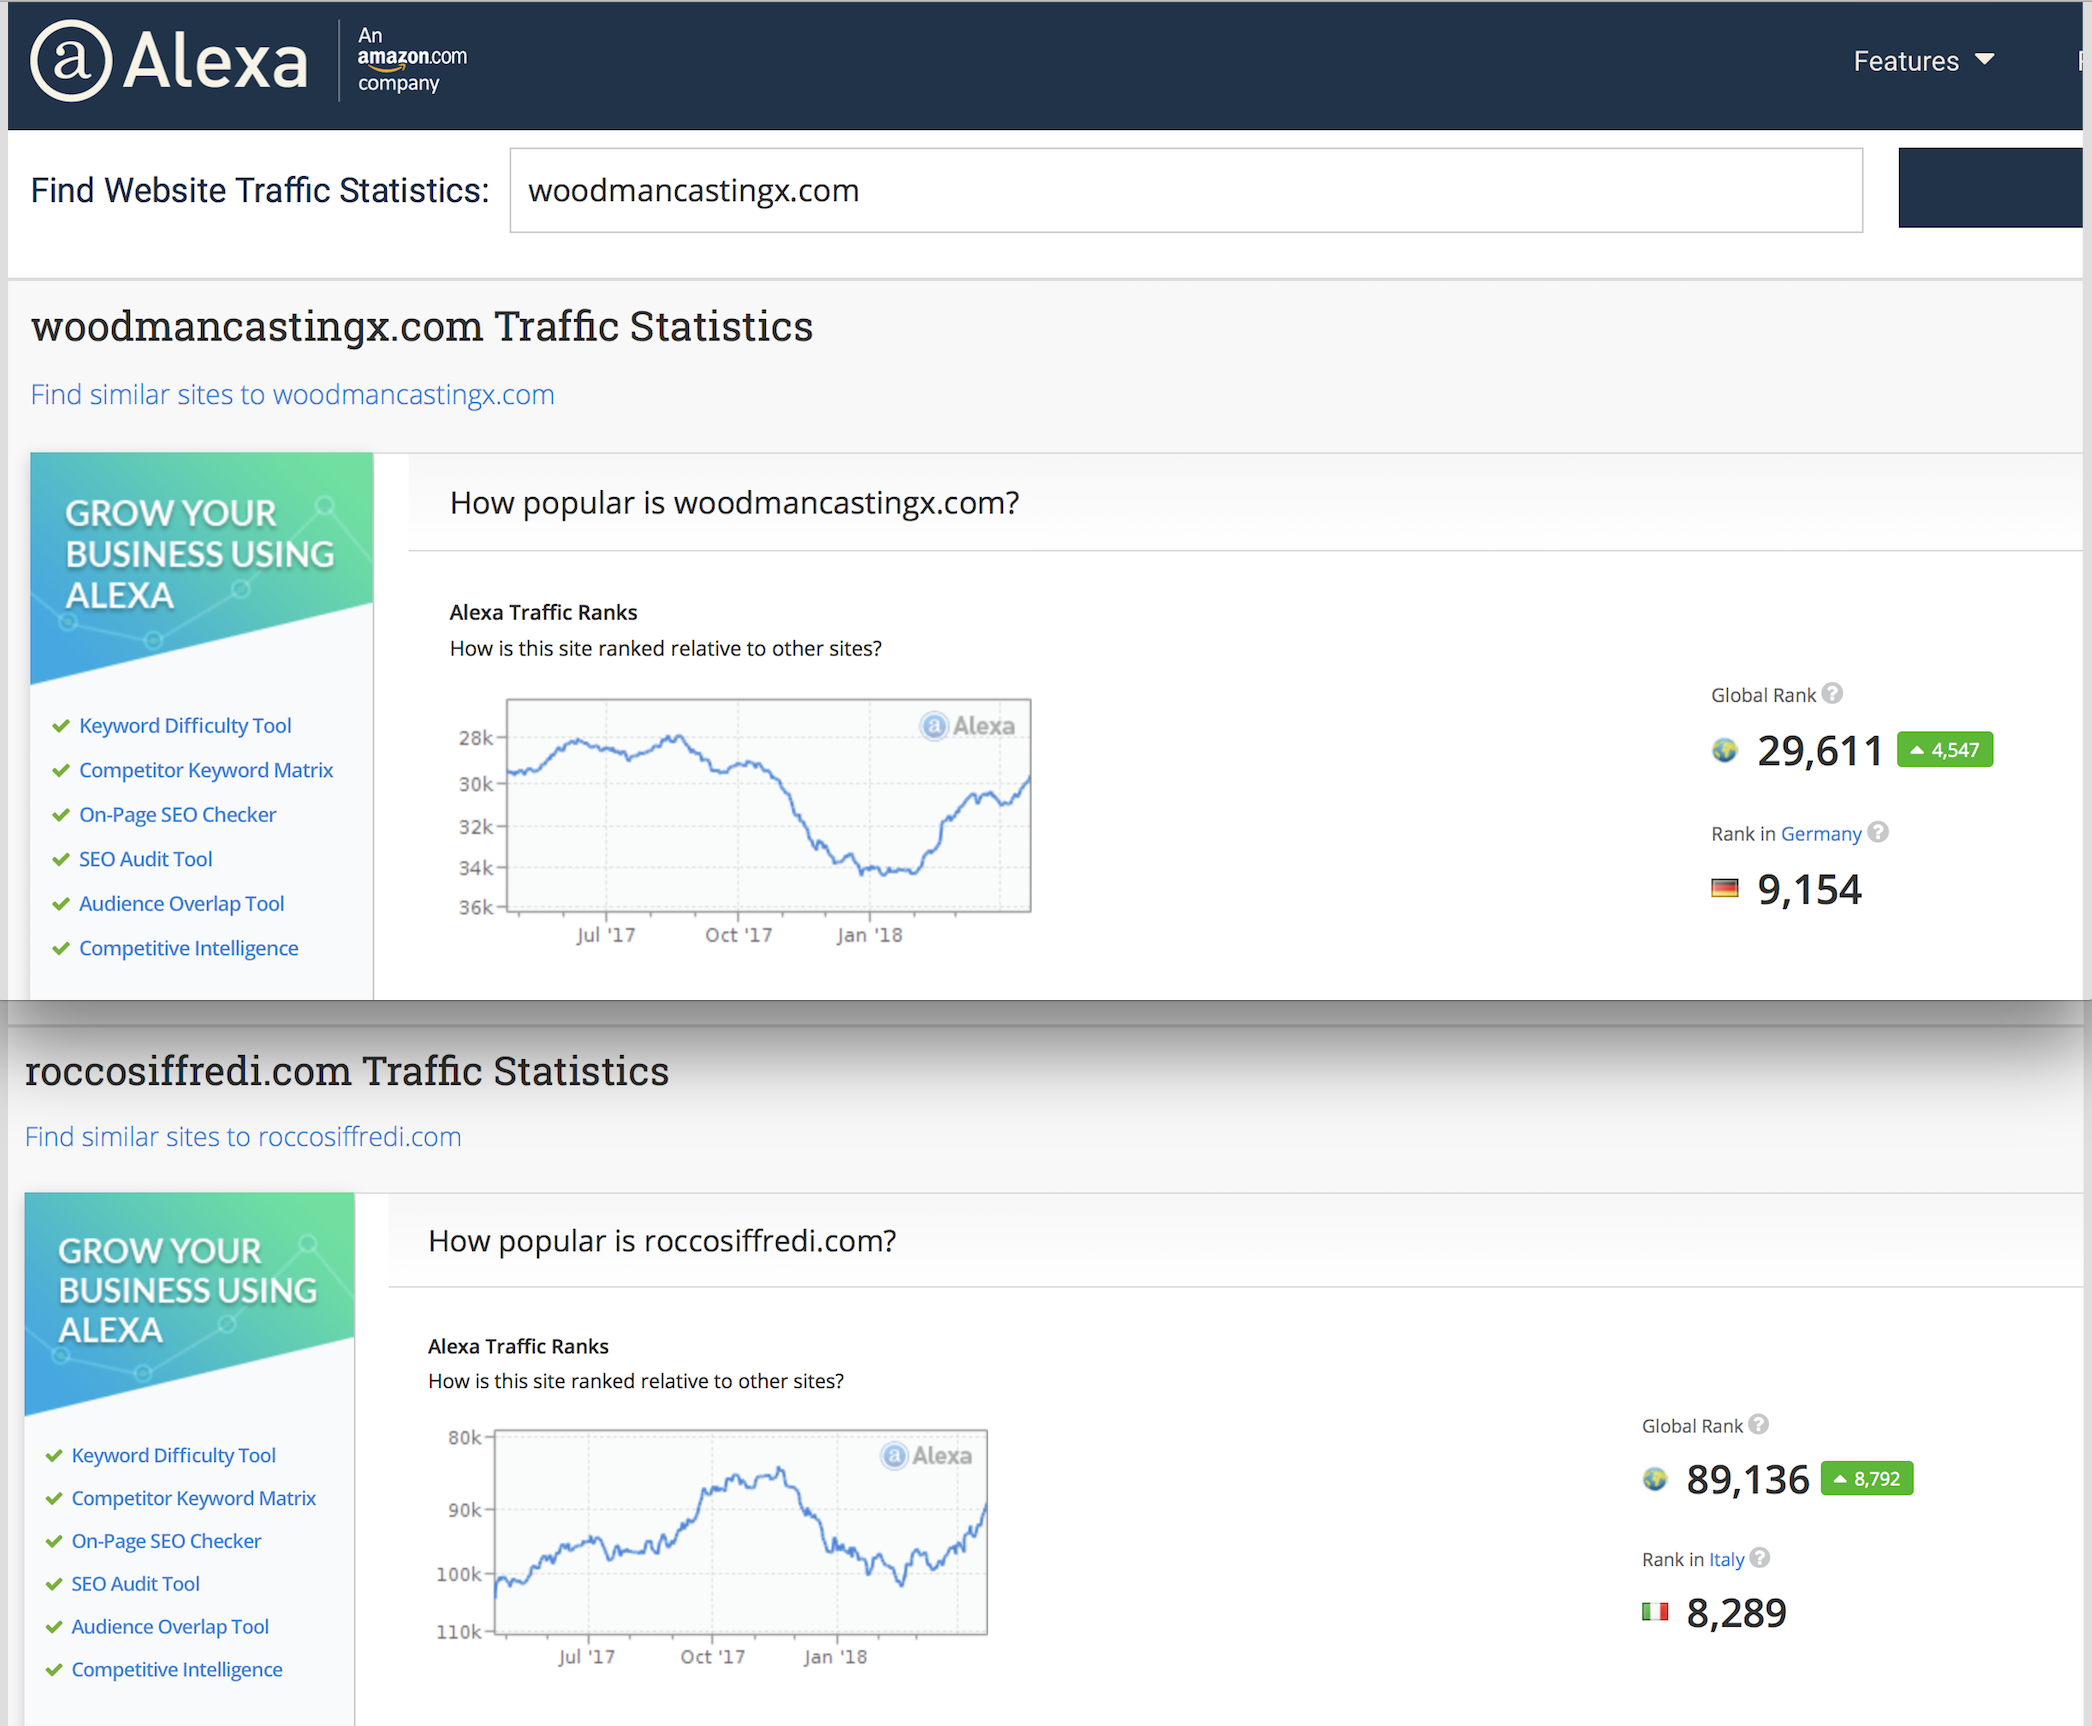
Task: Click the German flag icon
Action: [1725, 888]
